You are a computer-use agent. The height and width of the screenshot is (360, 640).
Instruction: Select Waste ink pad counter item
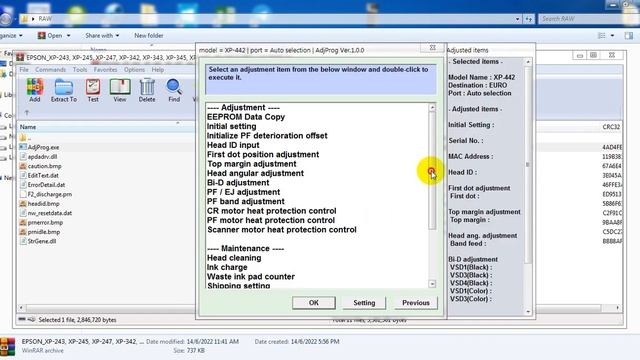tap(251, 276)
